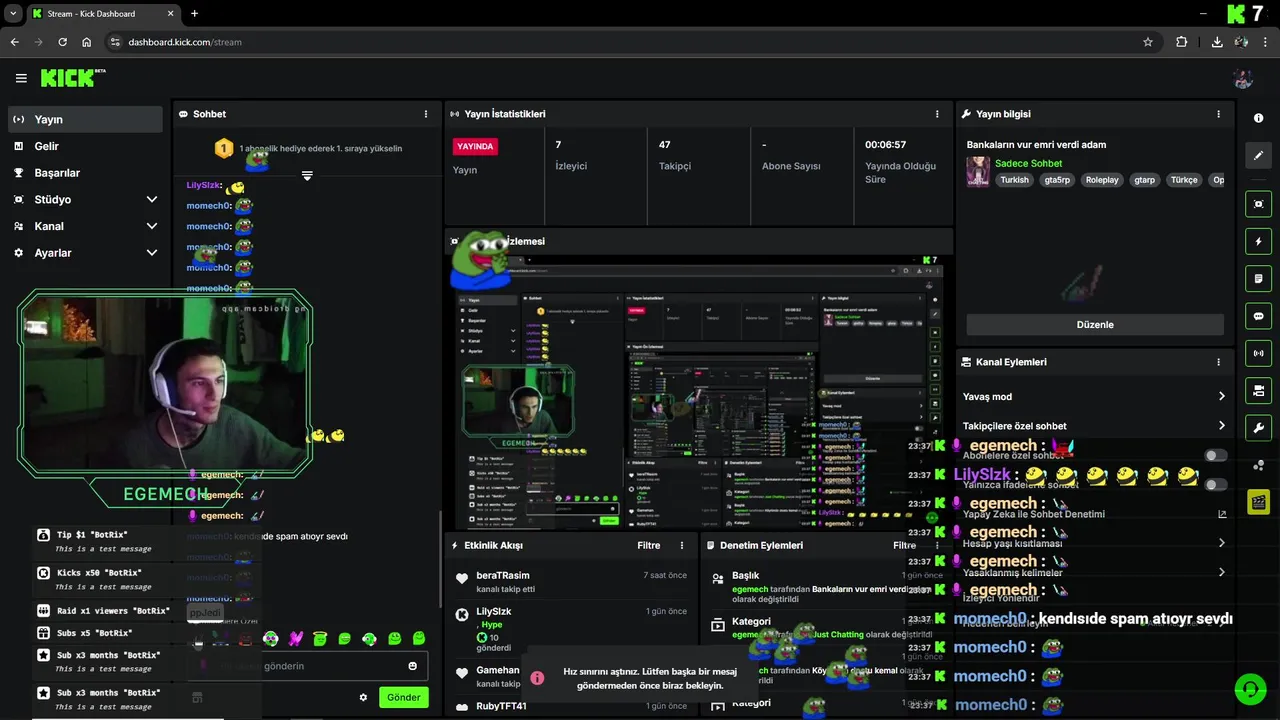1280x720 pixels.
Task: Expand the Stüdyo menu chevron
Action: 152,199
